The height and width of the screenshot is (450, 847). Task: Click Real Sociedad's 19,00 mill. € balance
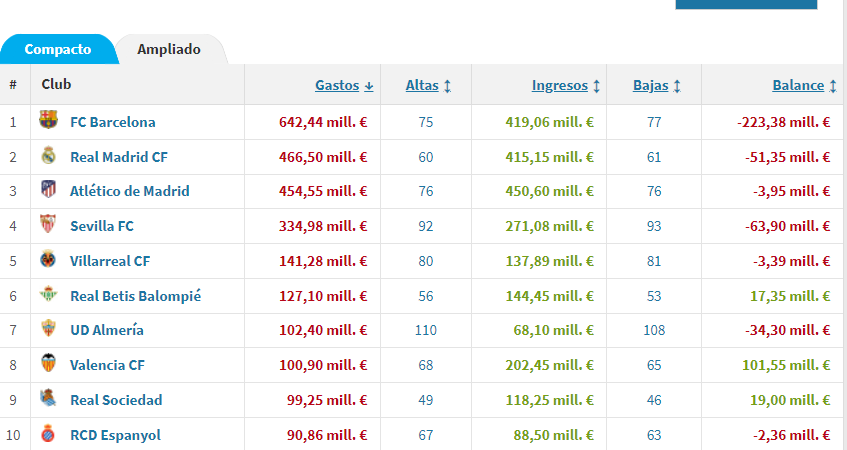tap(790, 400)
